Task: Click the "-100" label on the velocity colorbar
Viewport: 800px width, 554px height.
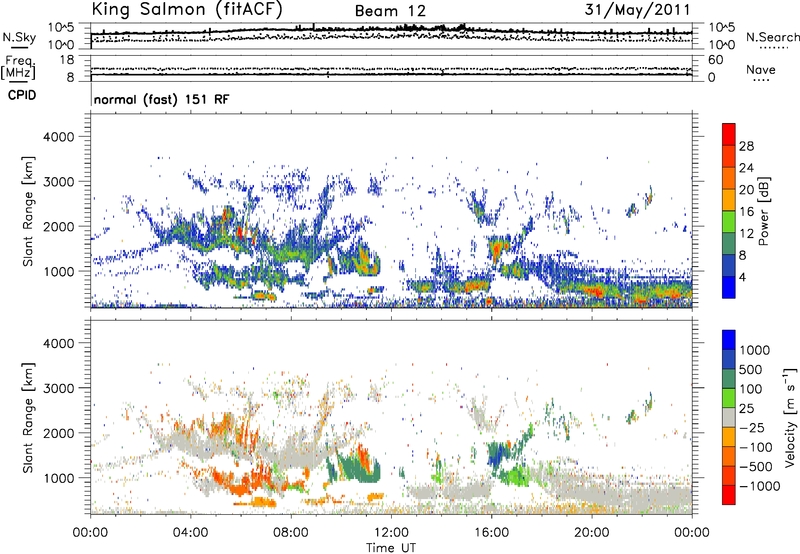Action: (x=755, y=447)
